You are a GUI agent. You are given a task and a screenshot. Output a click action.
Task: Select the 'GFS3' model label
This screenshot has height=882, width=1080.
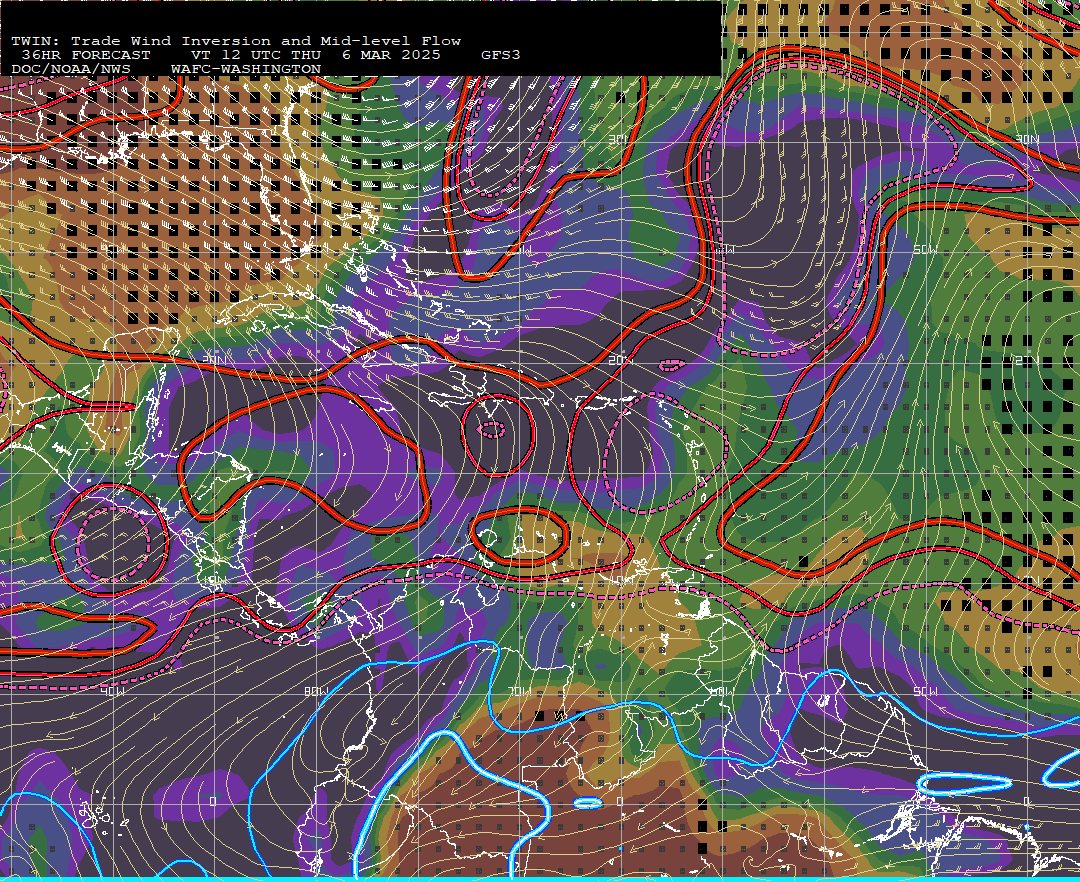(x=501, y=55)
